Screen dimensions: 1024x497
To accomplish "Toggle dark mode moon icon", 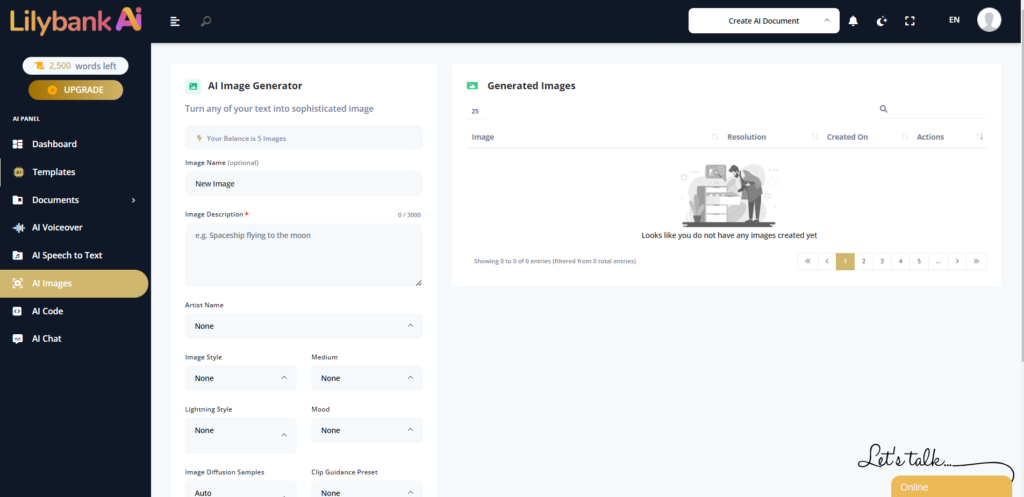I will (x=882, y=21).
